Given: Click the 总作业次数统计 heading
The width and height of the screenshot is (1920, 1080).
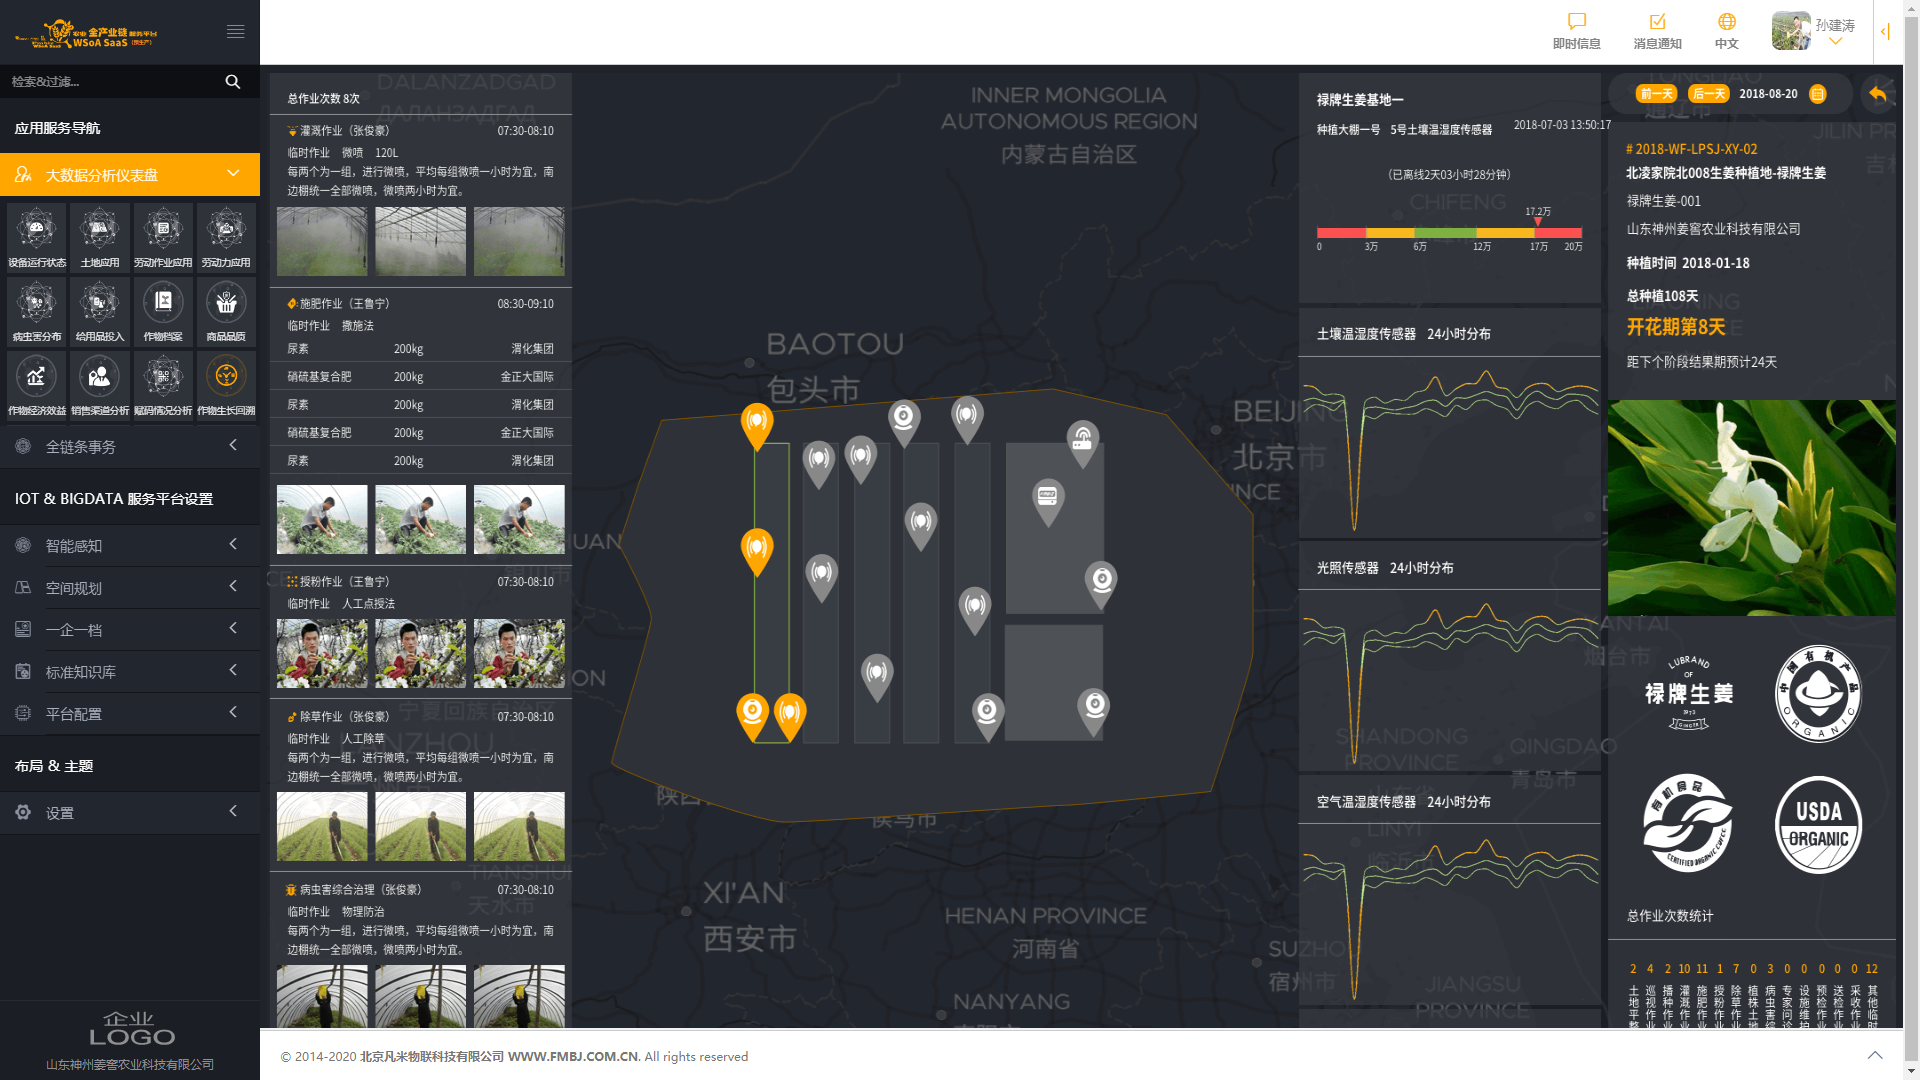Looking at the screenshot, I should click(1669, 916).
